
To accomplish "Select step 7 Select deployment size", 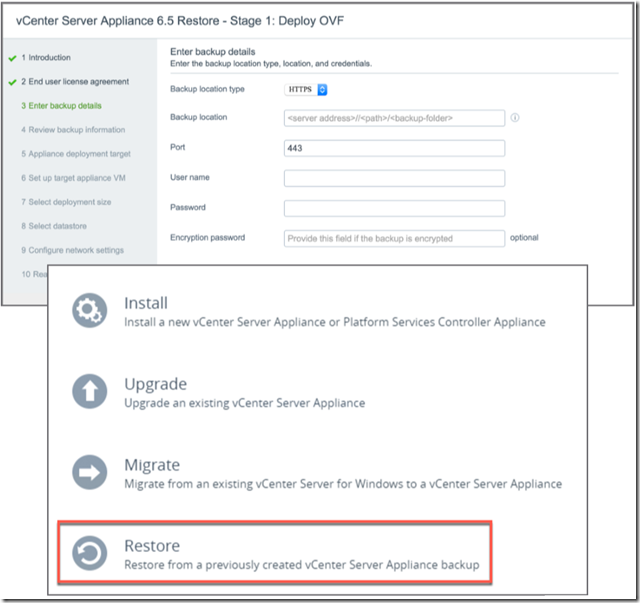I will coord(66,202).
